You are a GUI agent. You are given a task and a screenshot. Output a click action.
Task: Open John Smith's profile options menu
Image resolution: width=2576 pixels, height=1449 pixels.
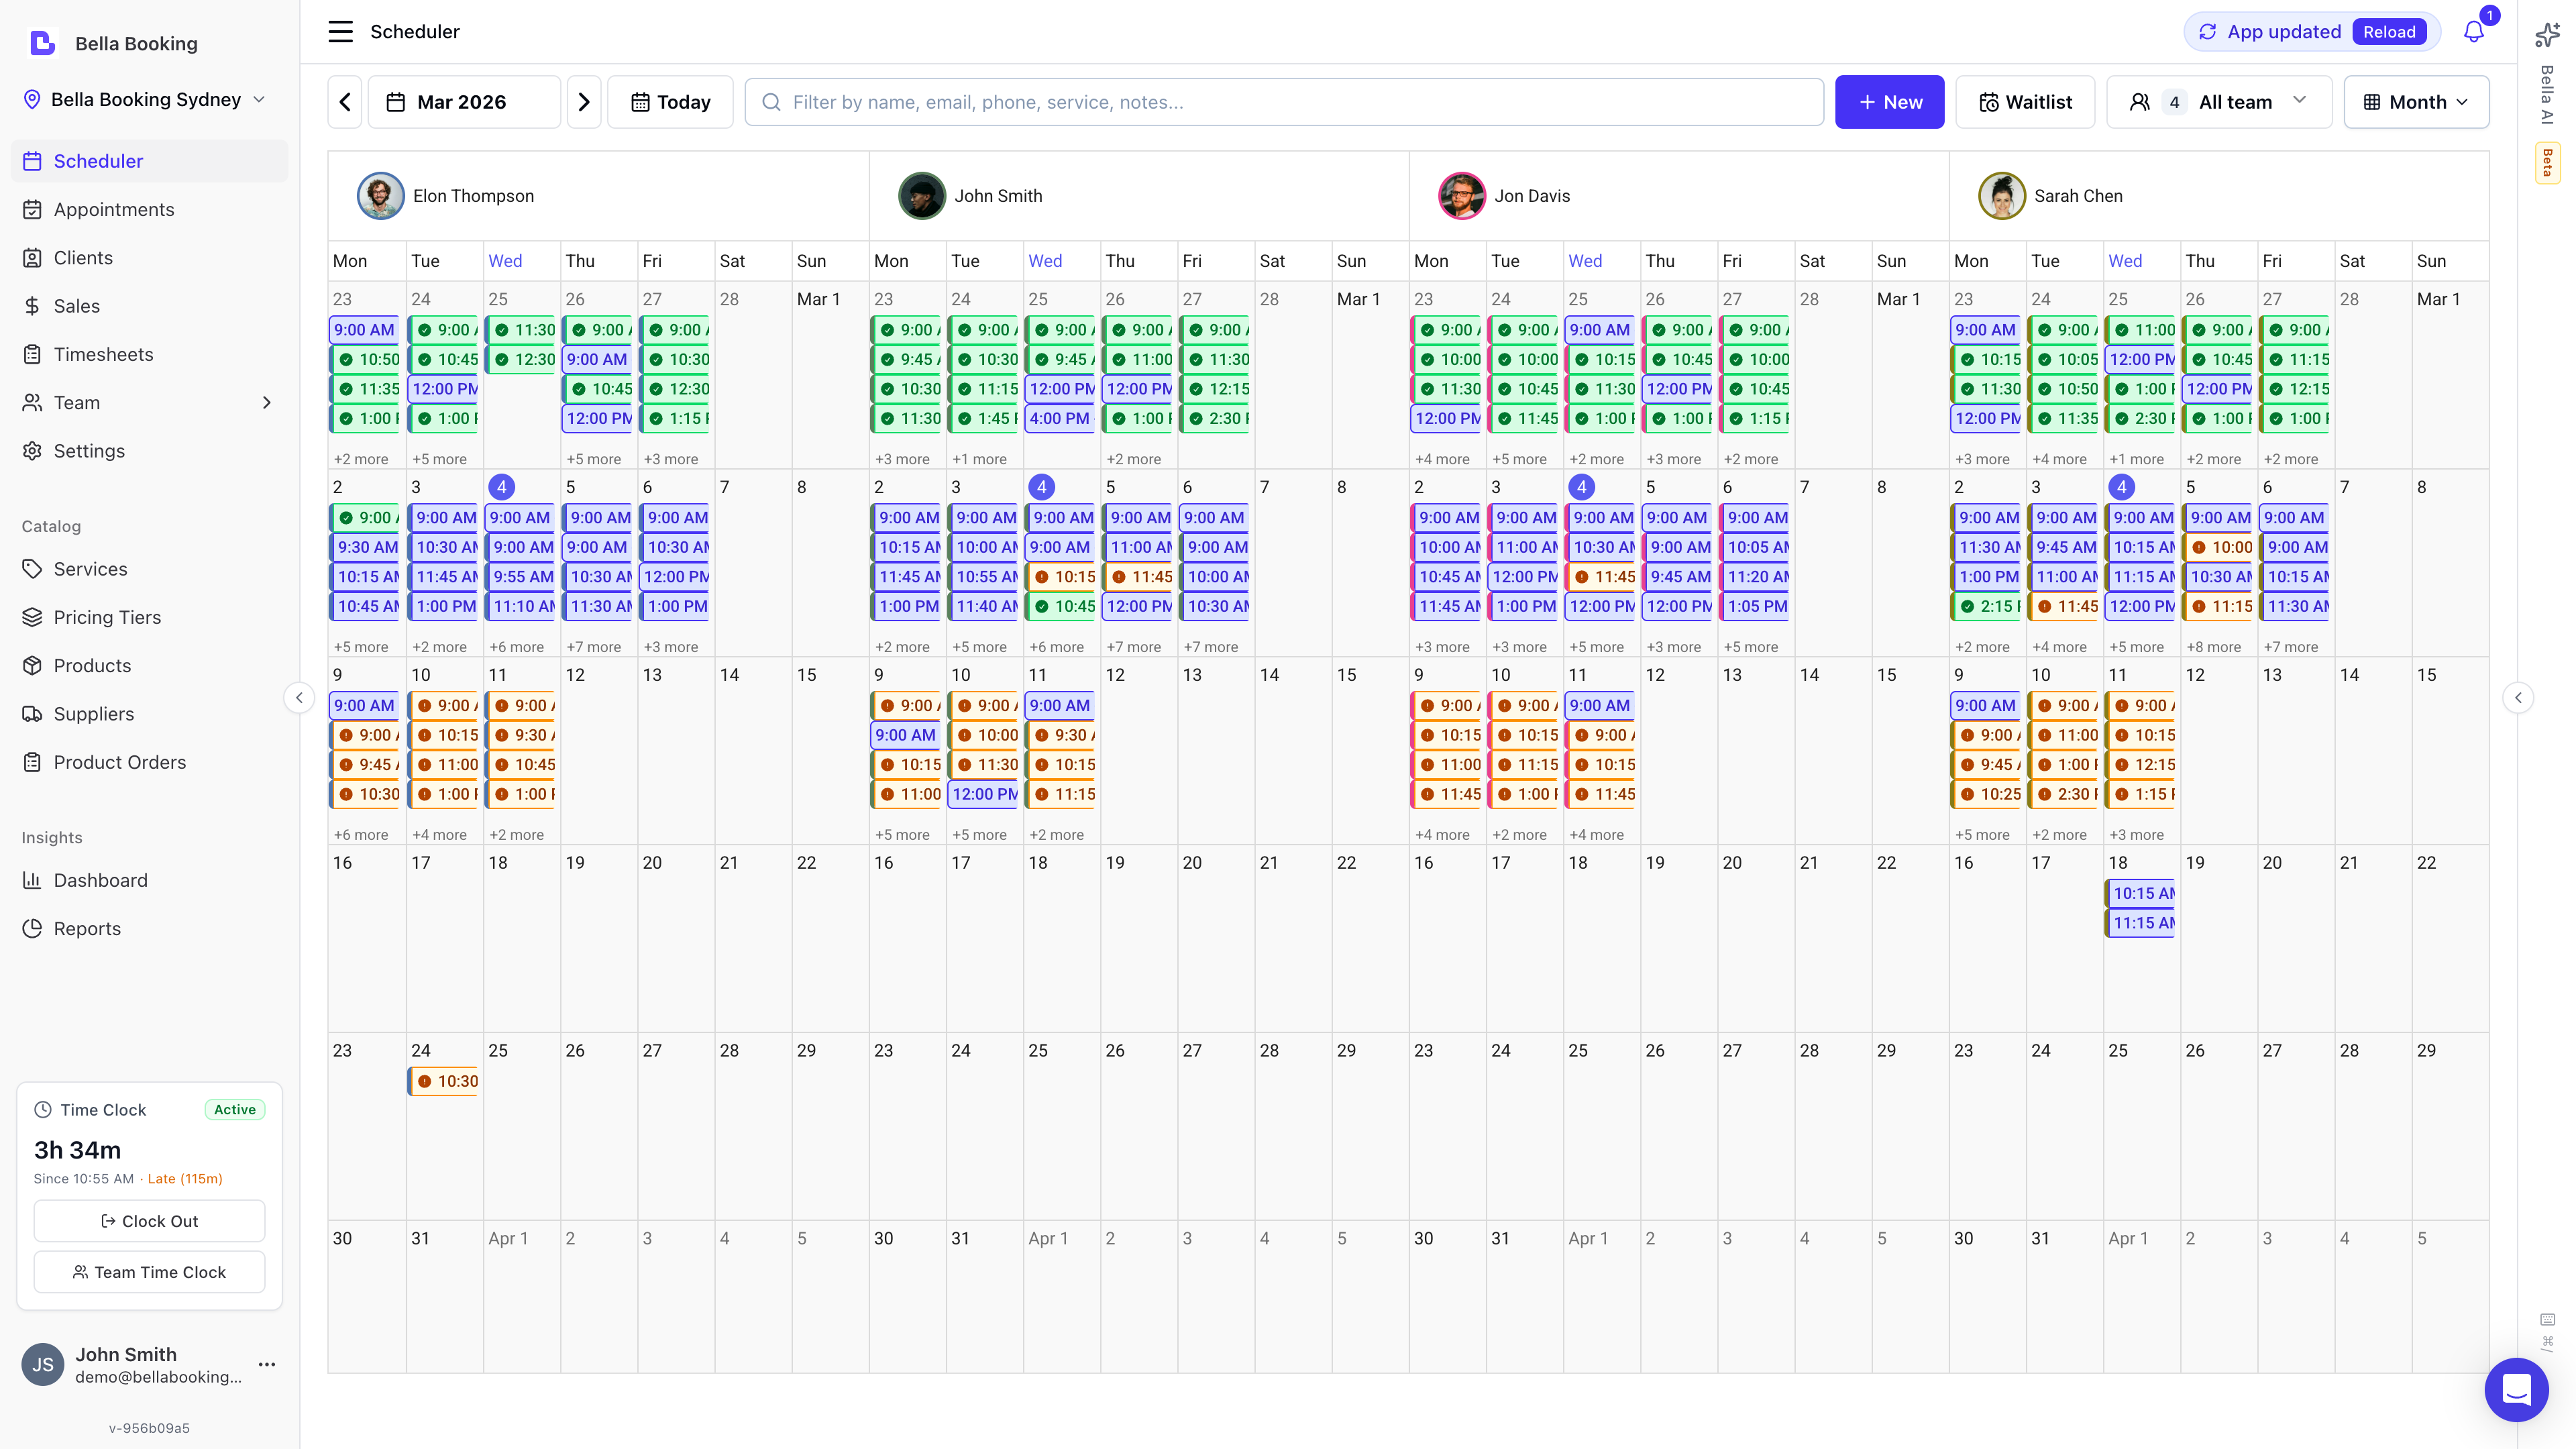[266, 1364]
